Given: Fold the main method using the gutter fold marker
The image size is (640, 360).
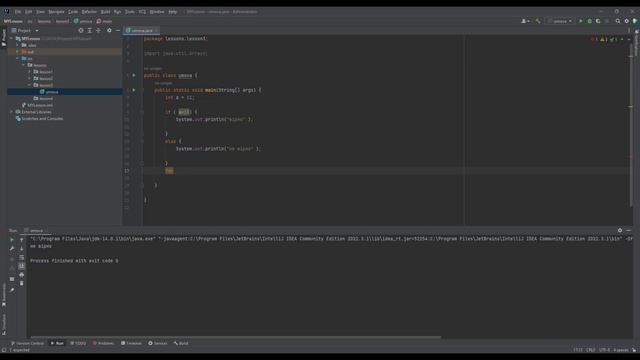Looking at the screenshot, I should pyautogui.click(x=142, y=90).
